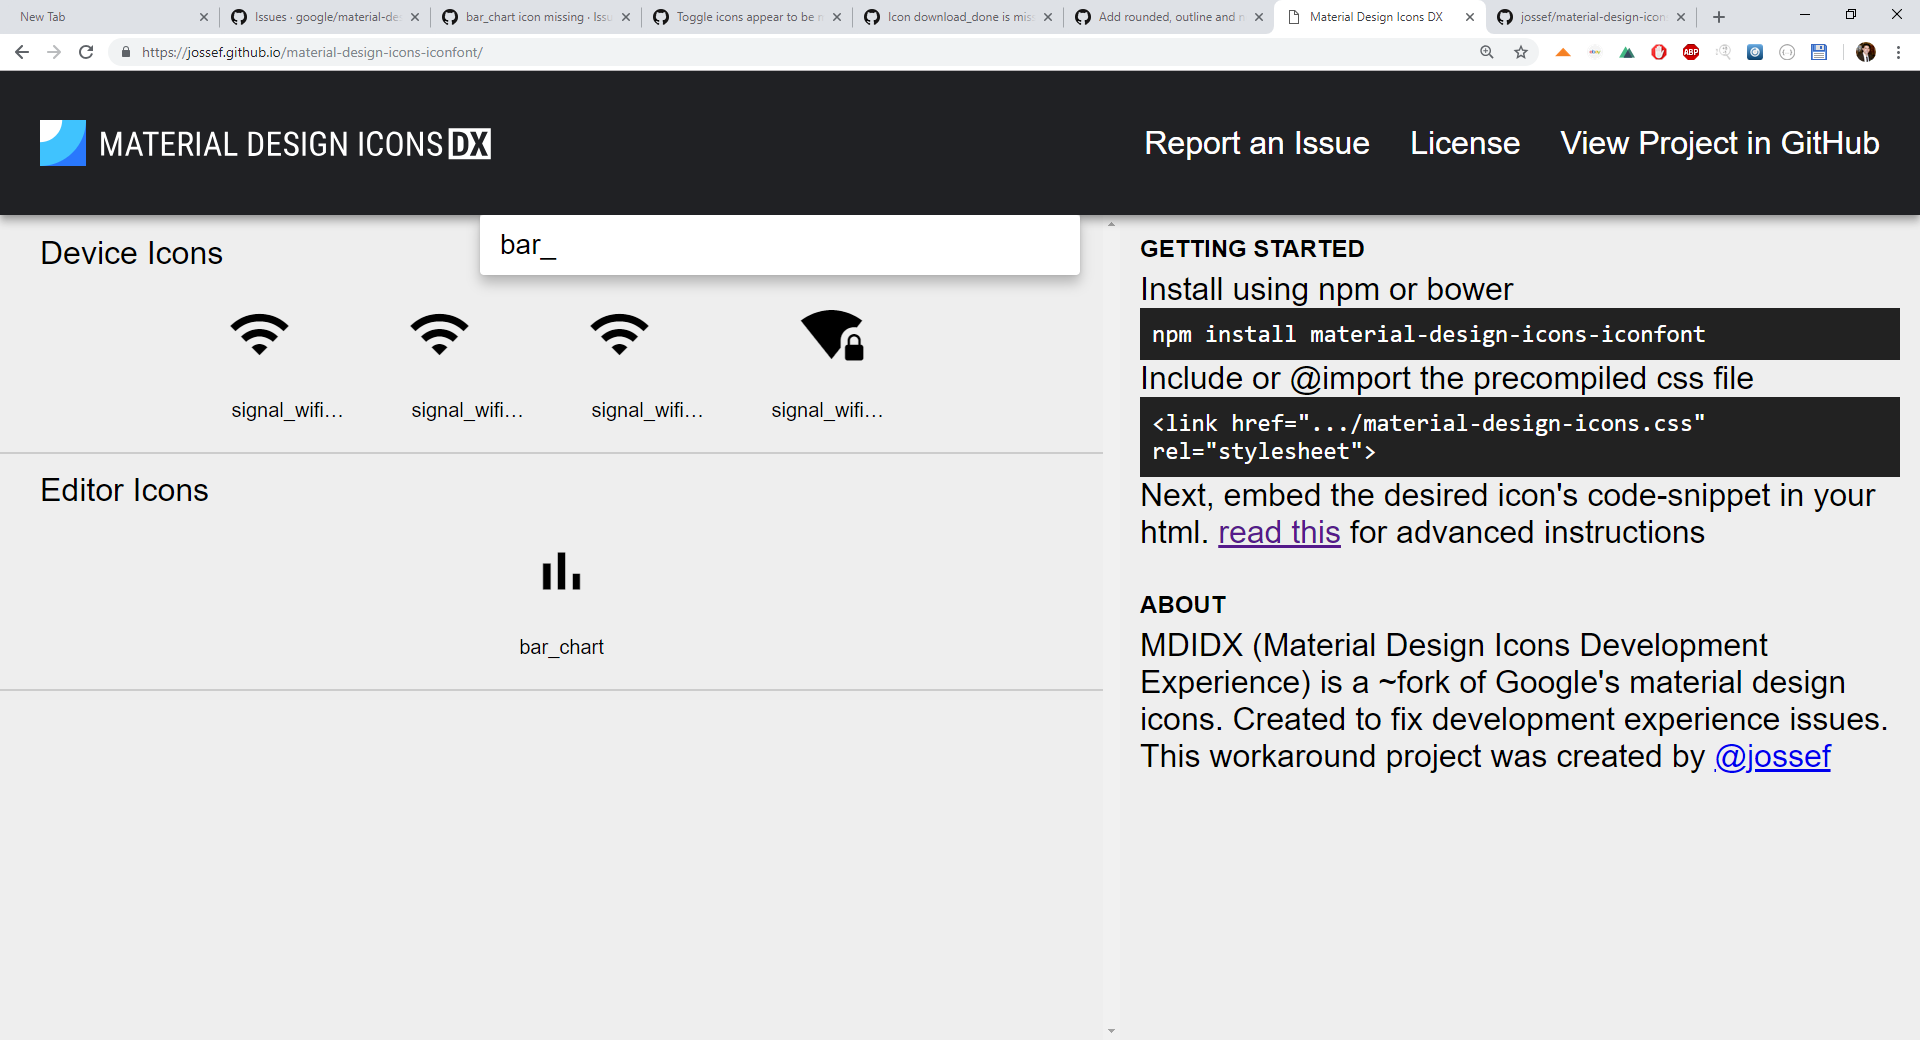Open the greyed magnifier extension icon

click(1723, 52)
